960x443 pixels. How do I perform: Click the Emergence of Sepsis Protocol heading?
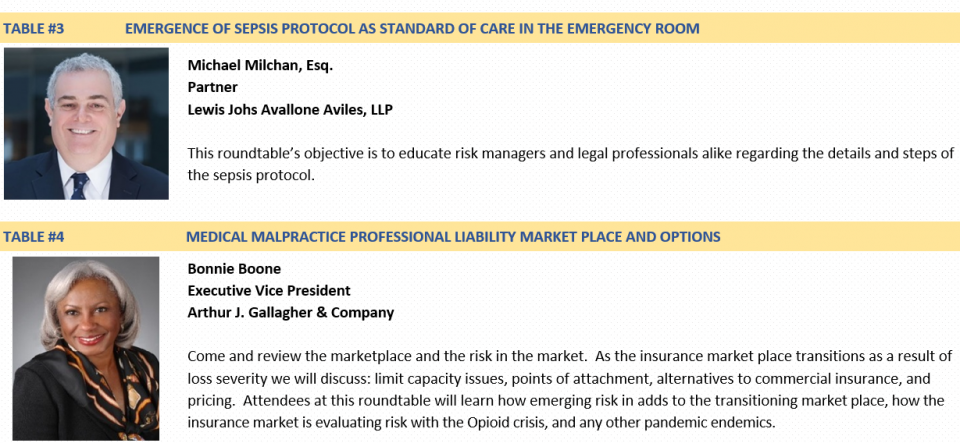point(412,29)
